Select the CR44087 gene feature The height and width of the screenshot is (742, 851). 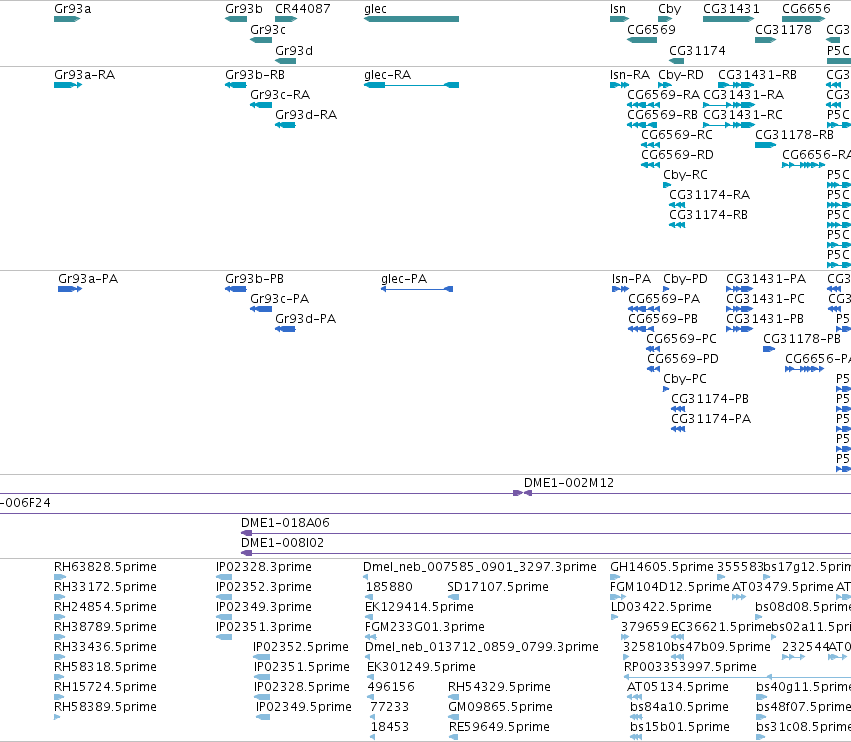pyautogui.click(x=286, y=19)
